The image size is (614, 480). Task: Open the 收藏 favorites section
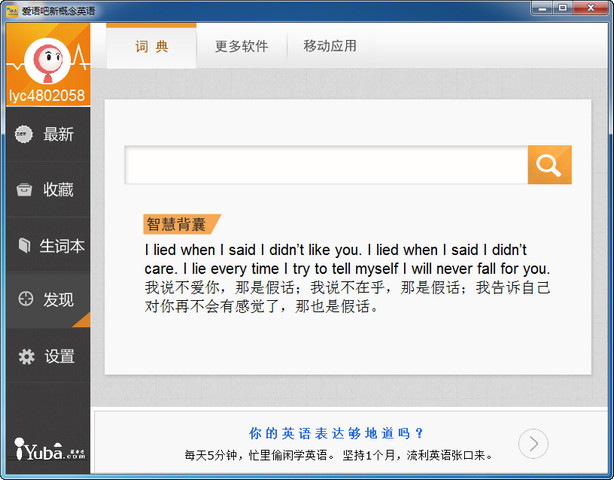[x=58, y=190]
